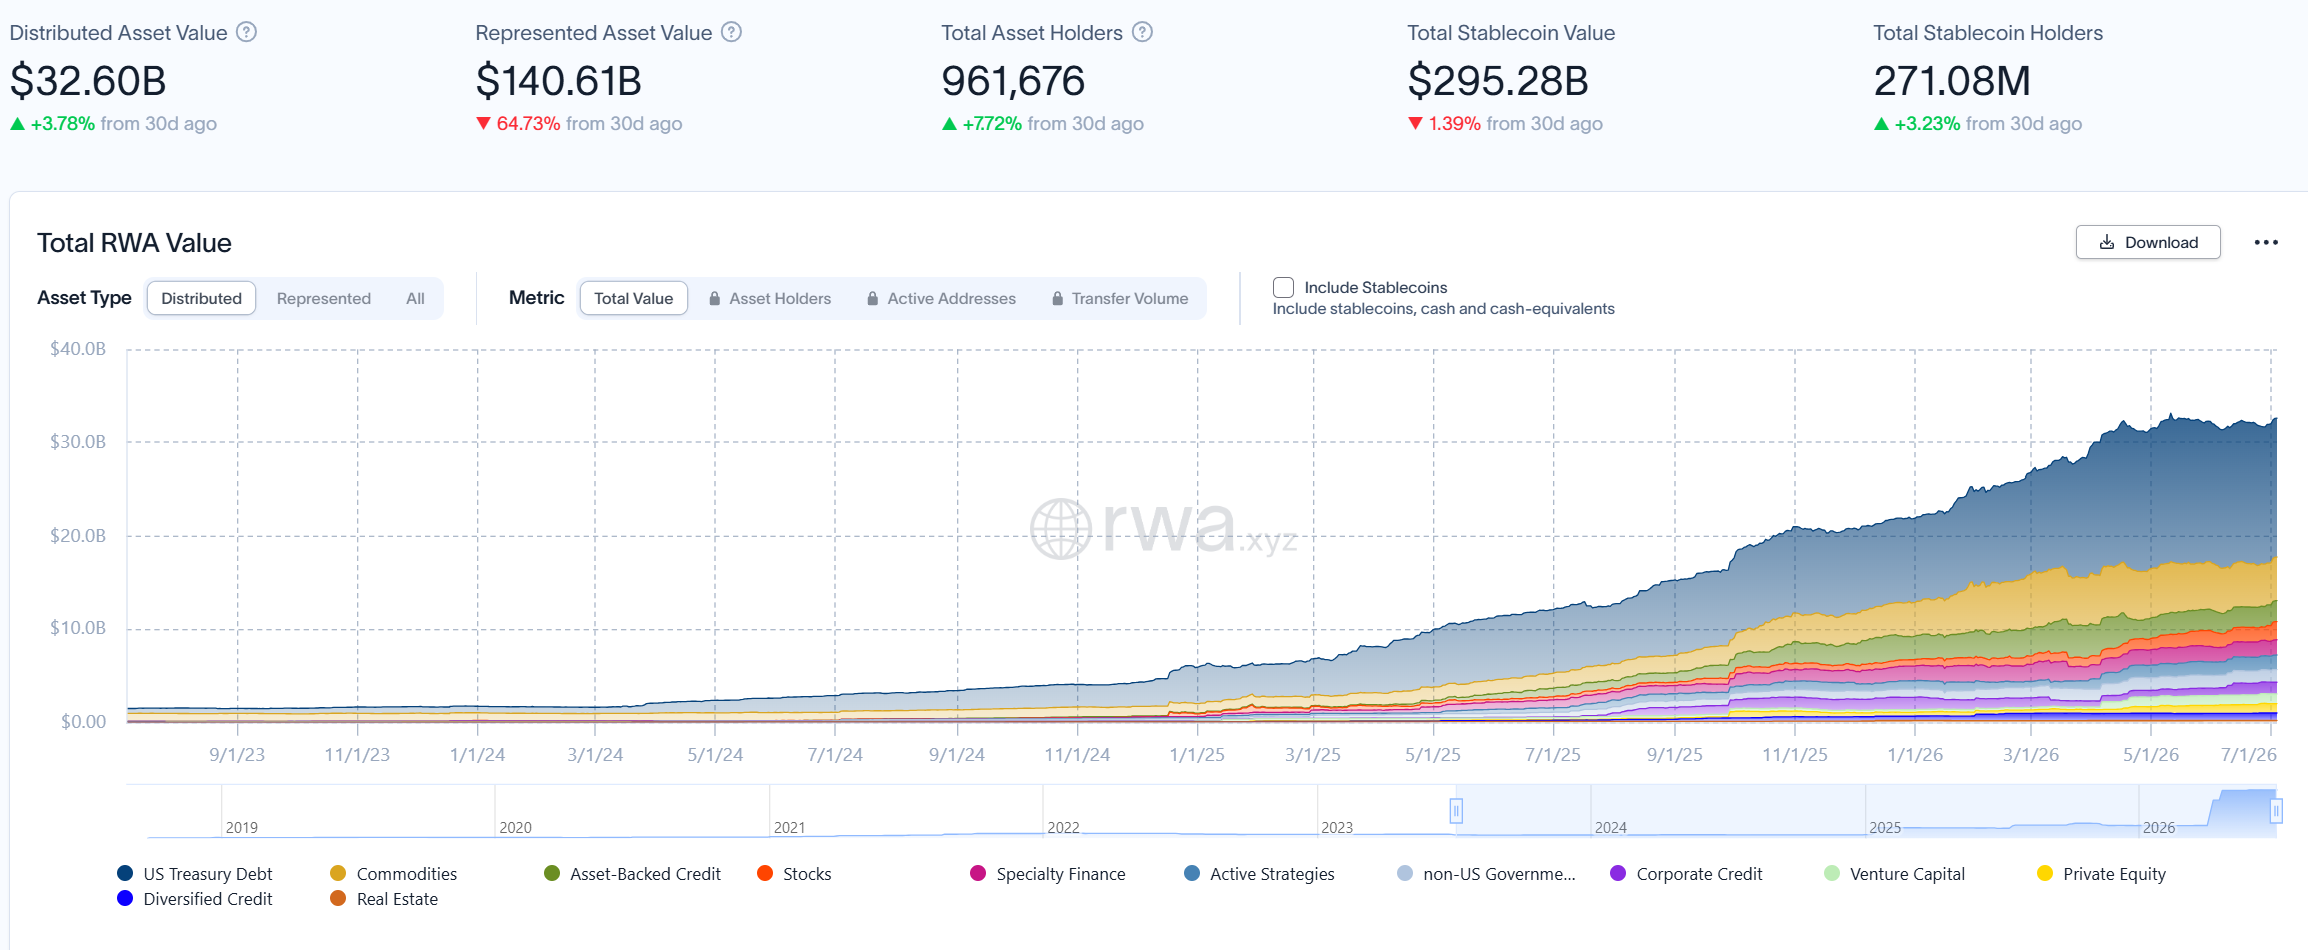The height and width of the screenshot is (950, 2308).
Task: Toggle US Treasury Debt legend series
Action: coord(195,874)
